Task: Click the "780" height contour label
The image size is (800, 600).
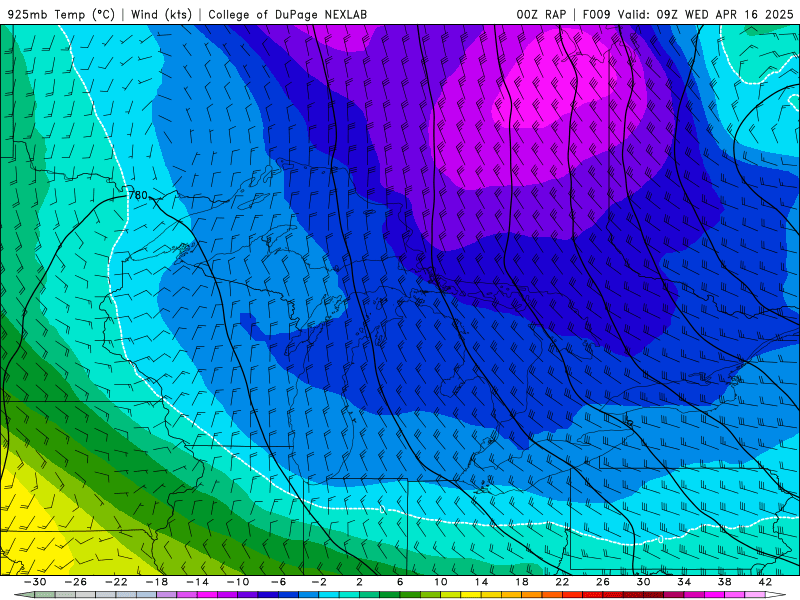Action: point(138,195)
